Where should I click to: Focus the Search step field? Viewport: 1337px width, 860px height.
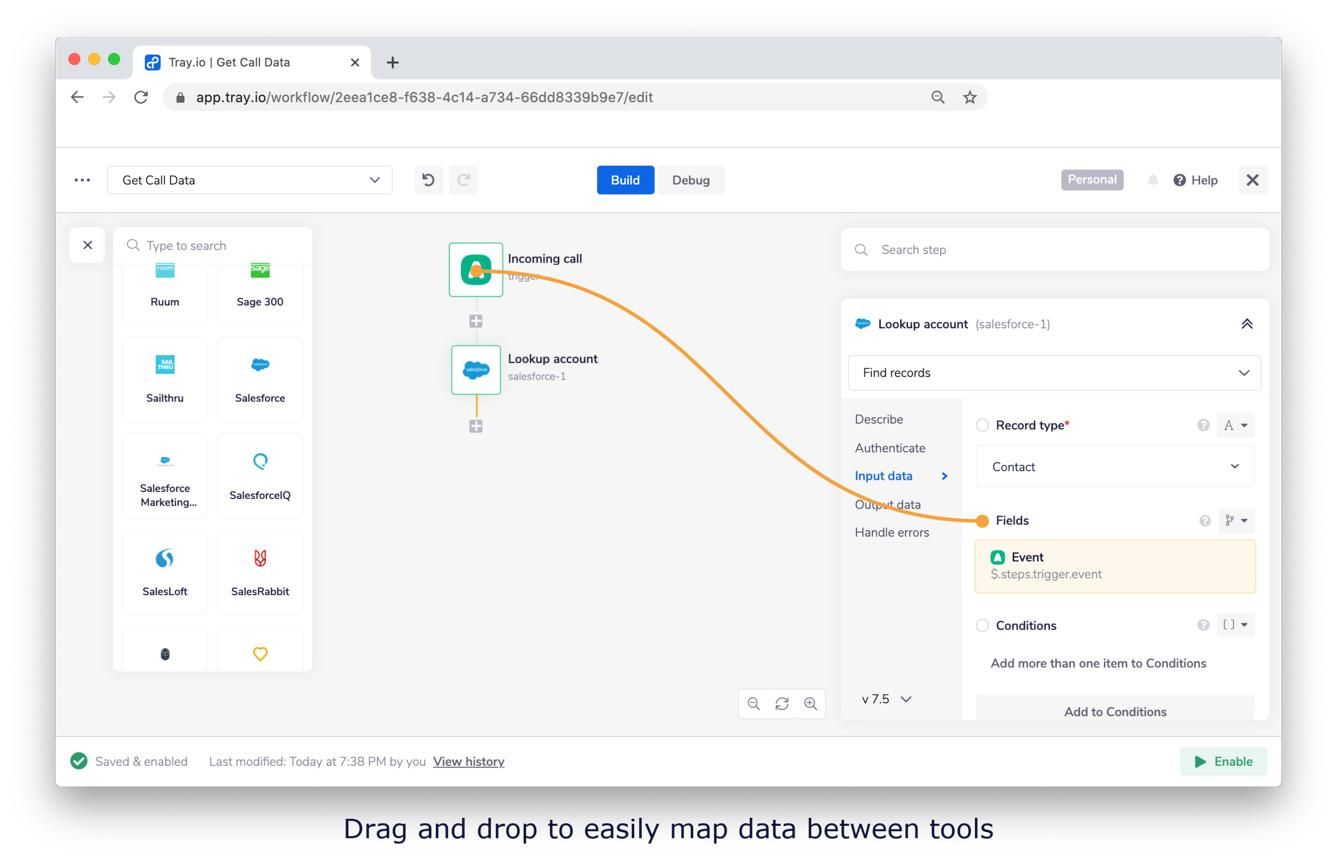1055,250
